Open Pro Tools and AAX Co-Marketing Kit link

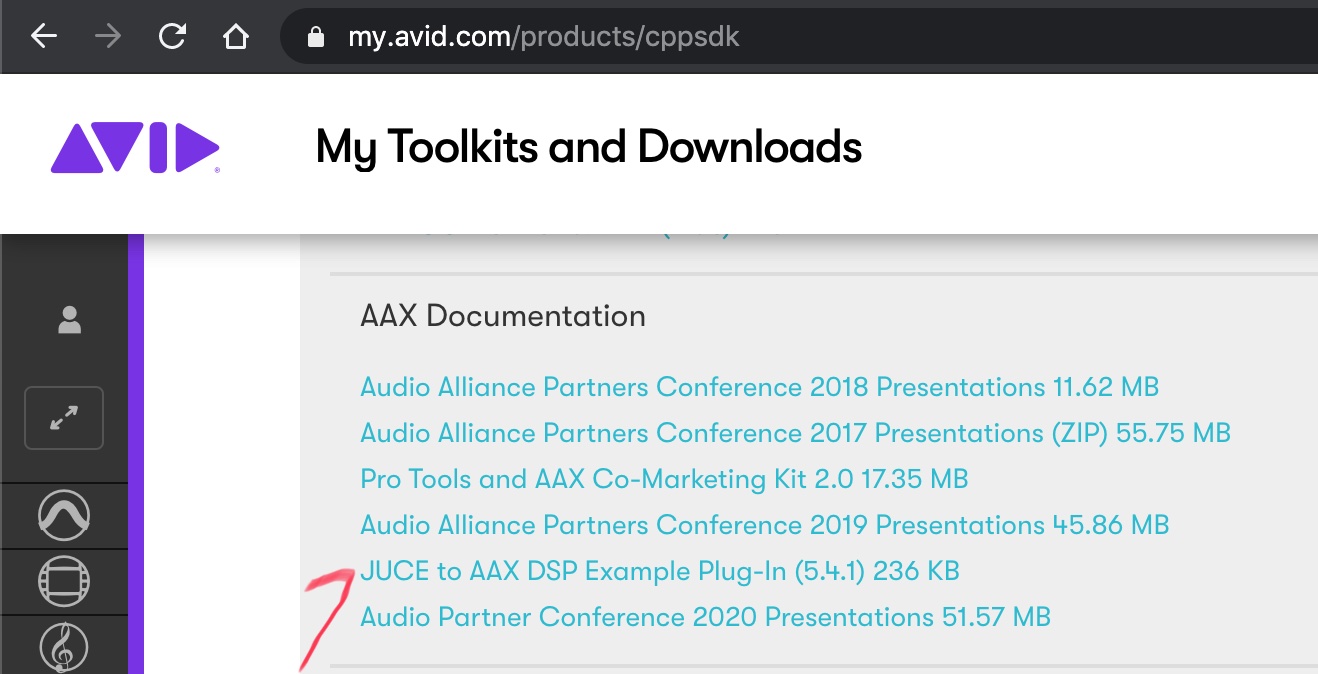(x=664, y=479)
